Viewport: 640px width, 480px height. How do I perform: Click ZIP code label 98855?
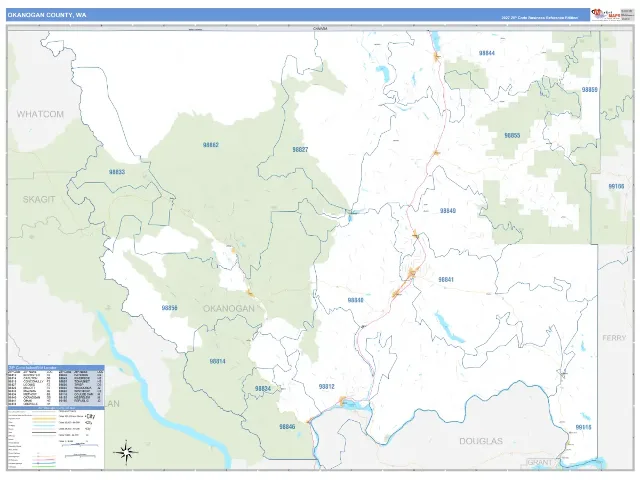coord(512,136)
